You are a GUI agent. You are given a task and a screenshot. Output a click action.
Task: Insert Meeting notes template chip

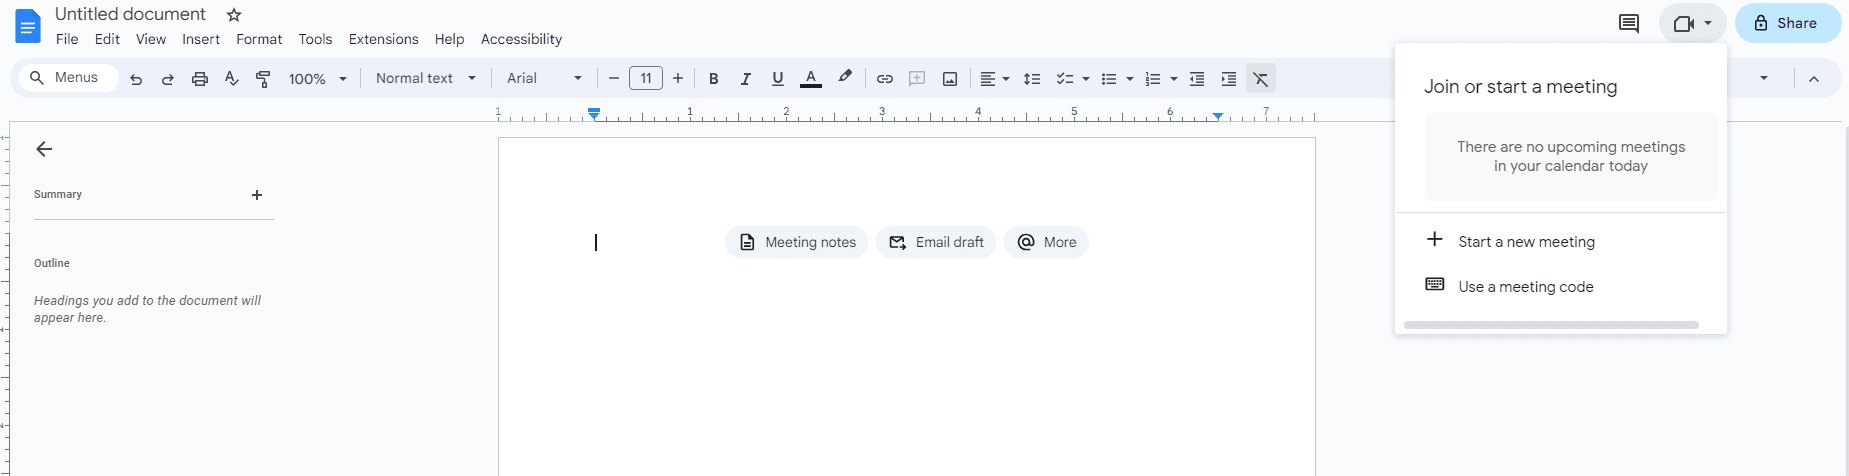pos(797,242)
